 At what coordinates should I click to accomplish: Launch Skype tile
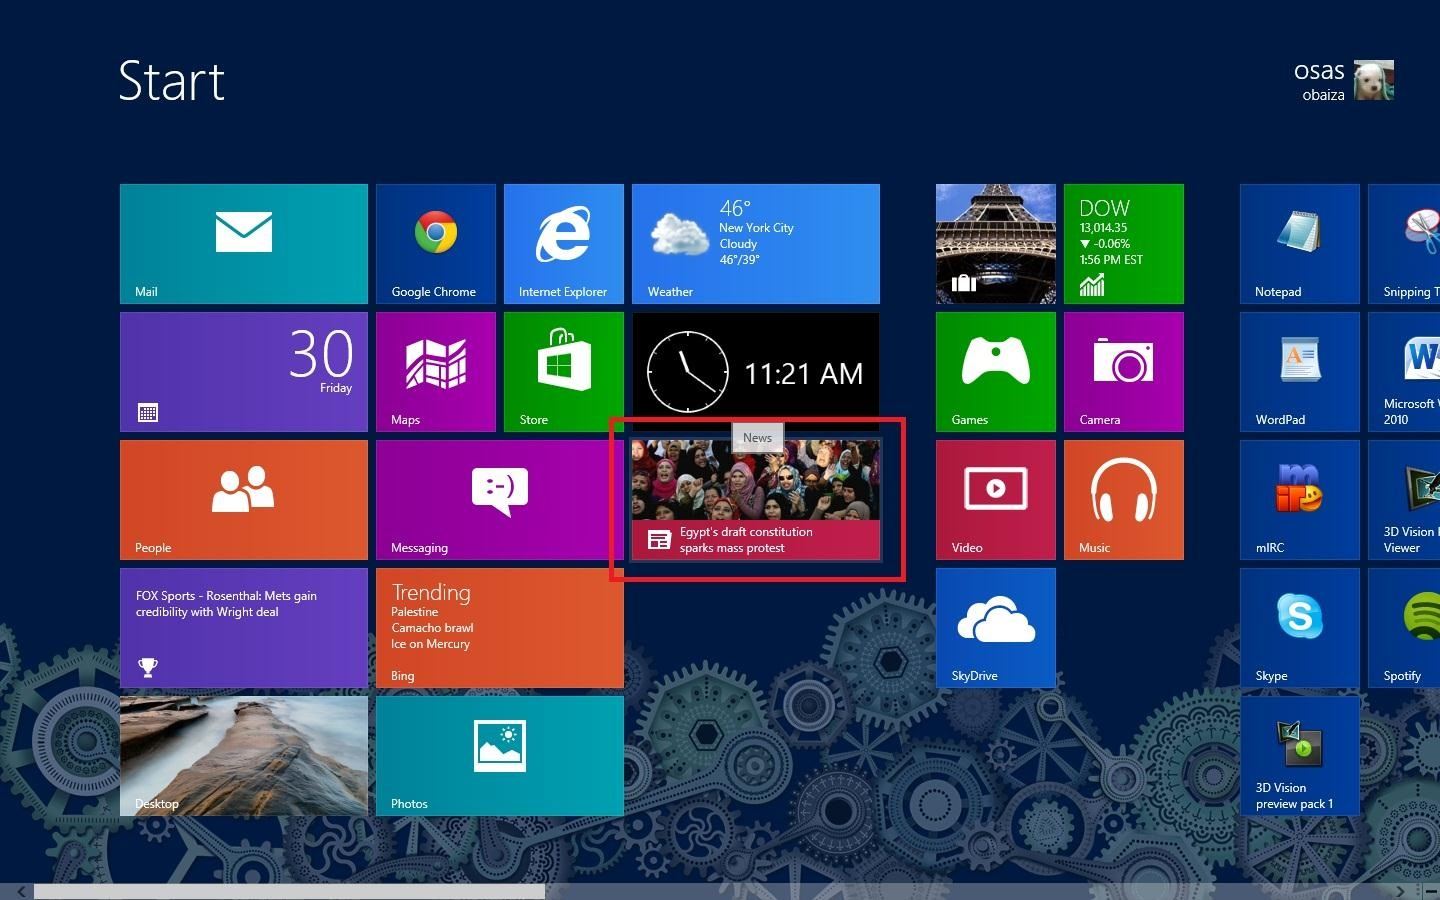(x=1300, y=628)
